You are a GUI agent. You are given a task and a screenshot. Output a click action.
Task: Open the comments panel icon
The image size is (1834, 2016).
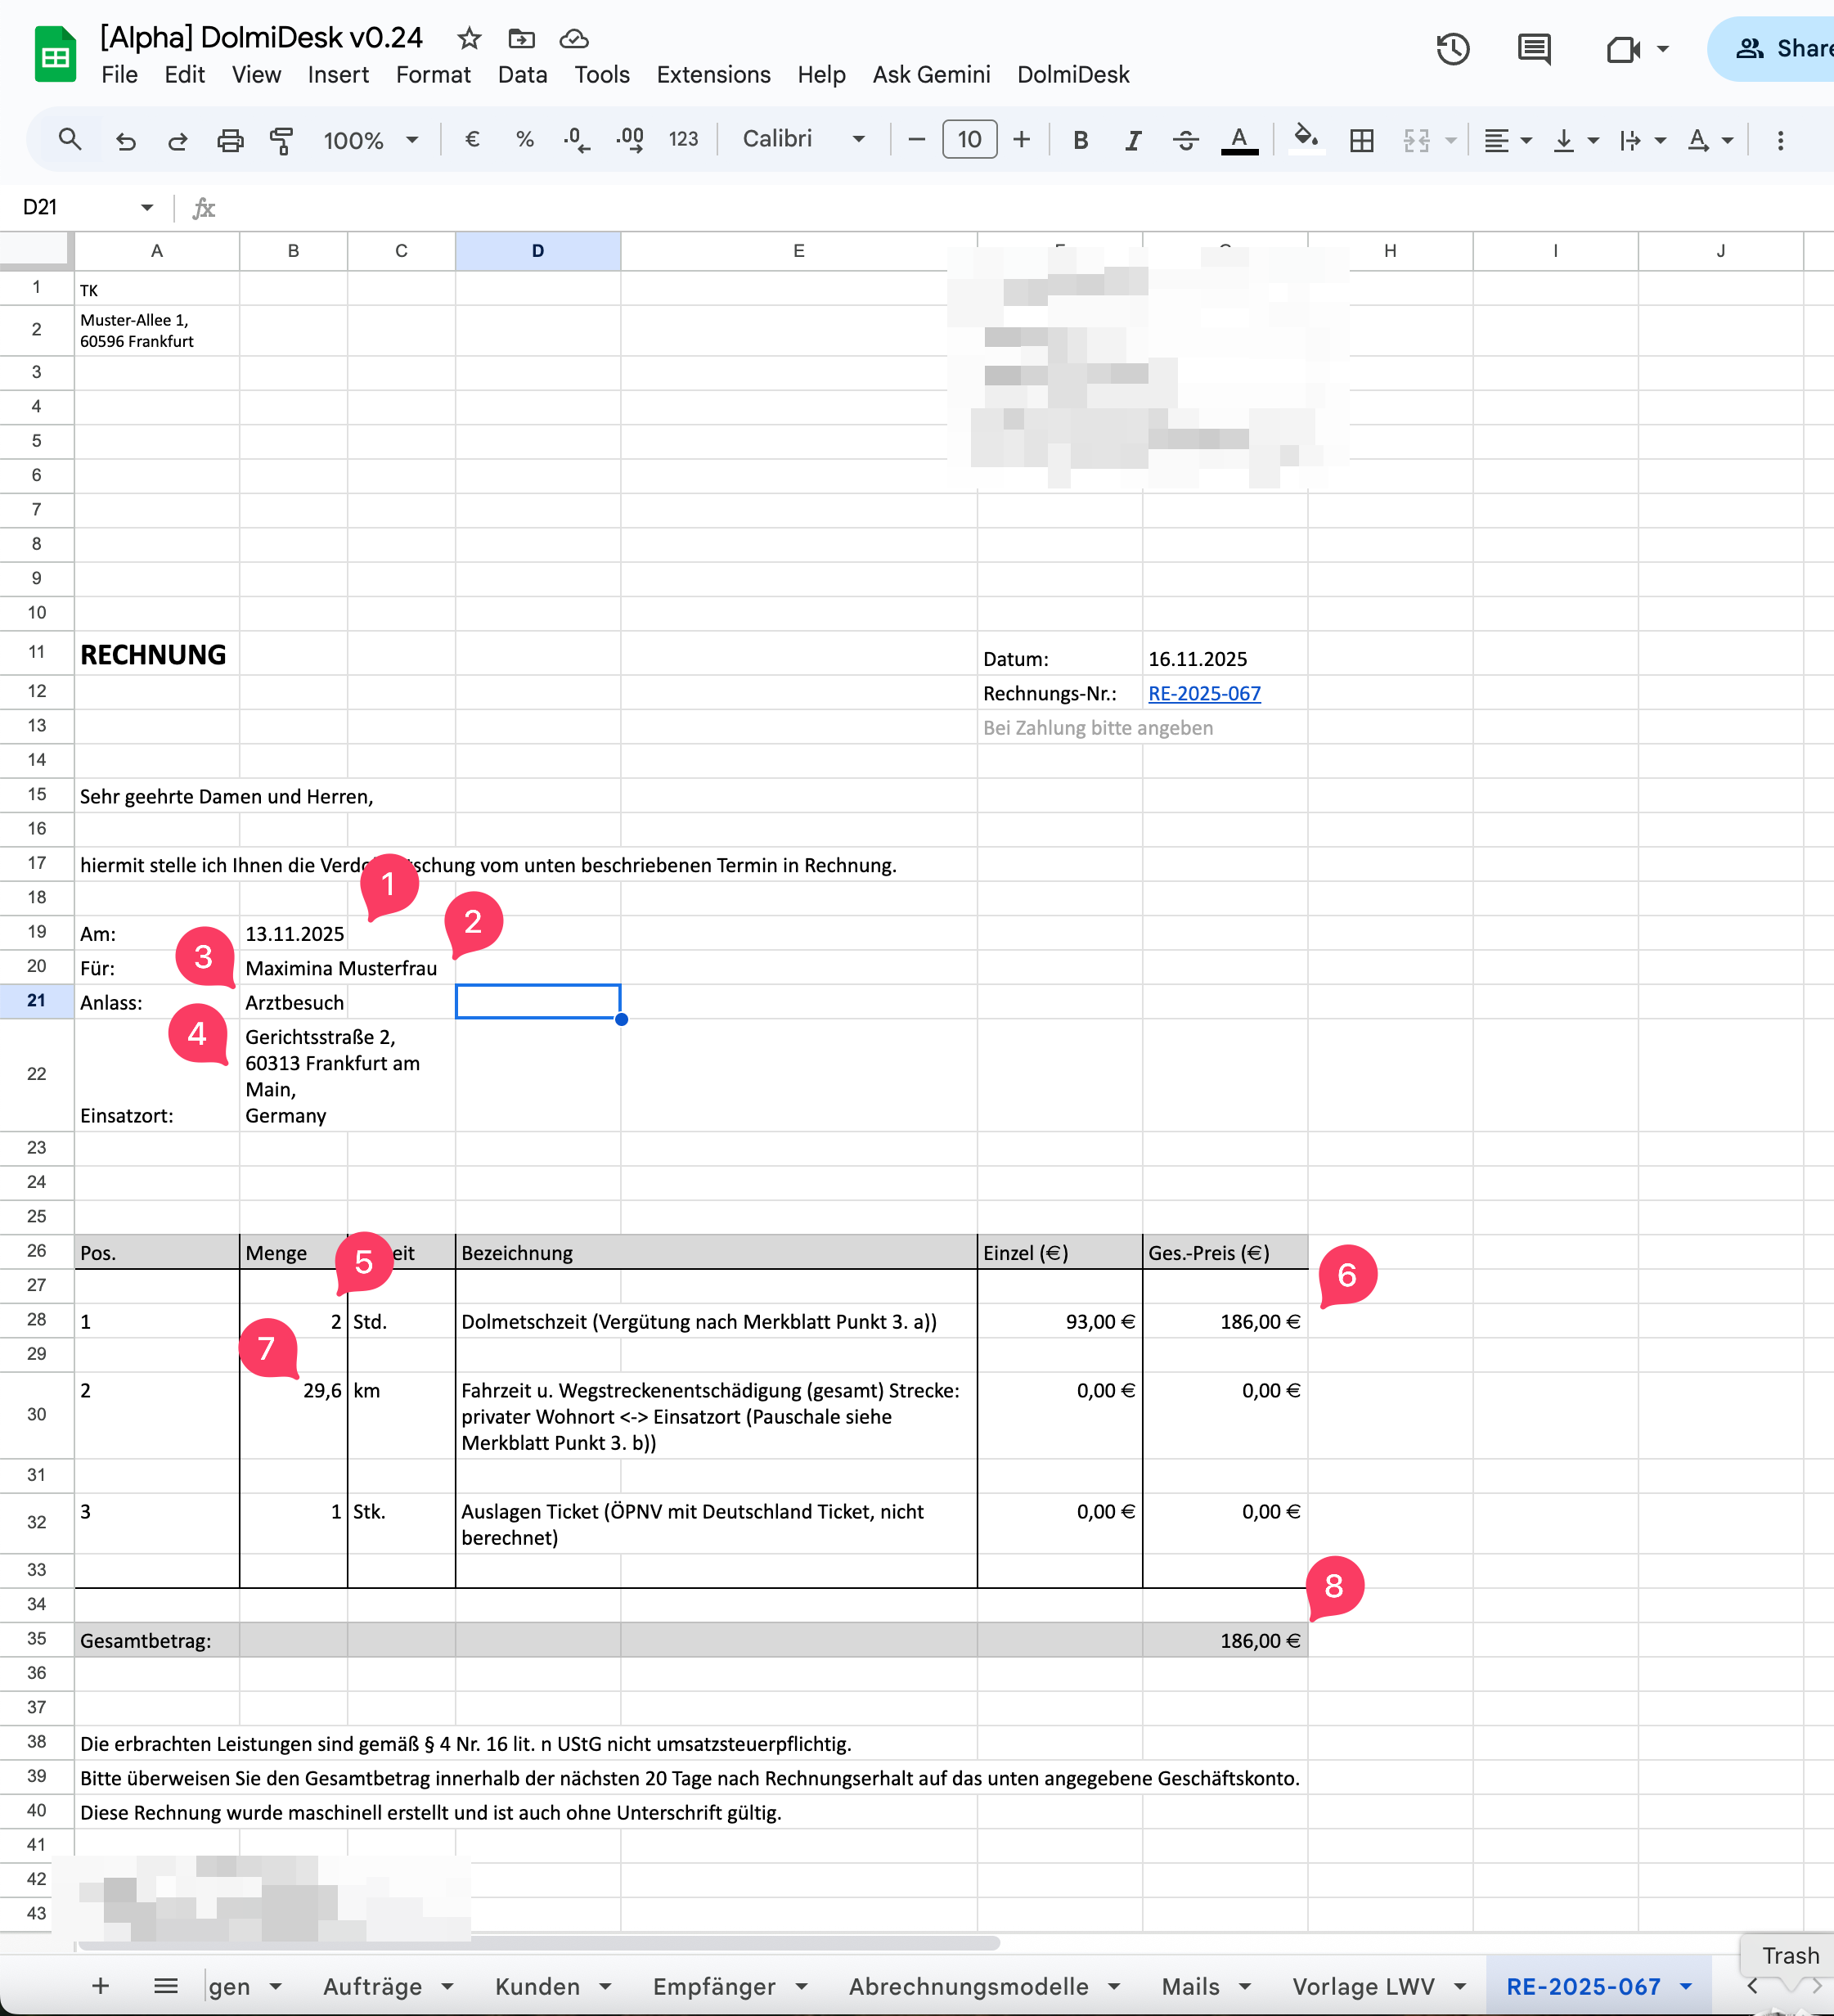(1533, 48)
